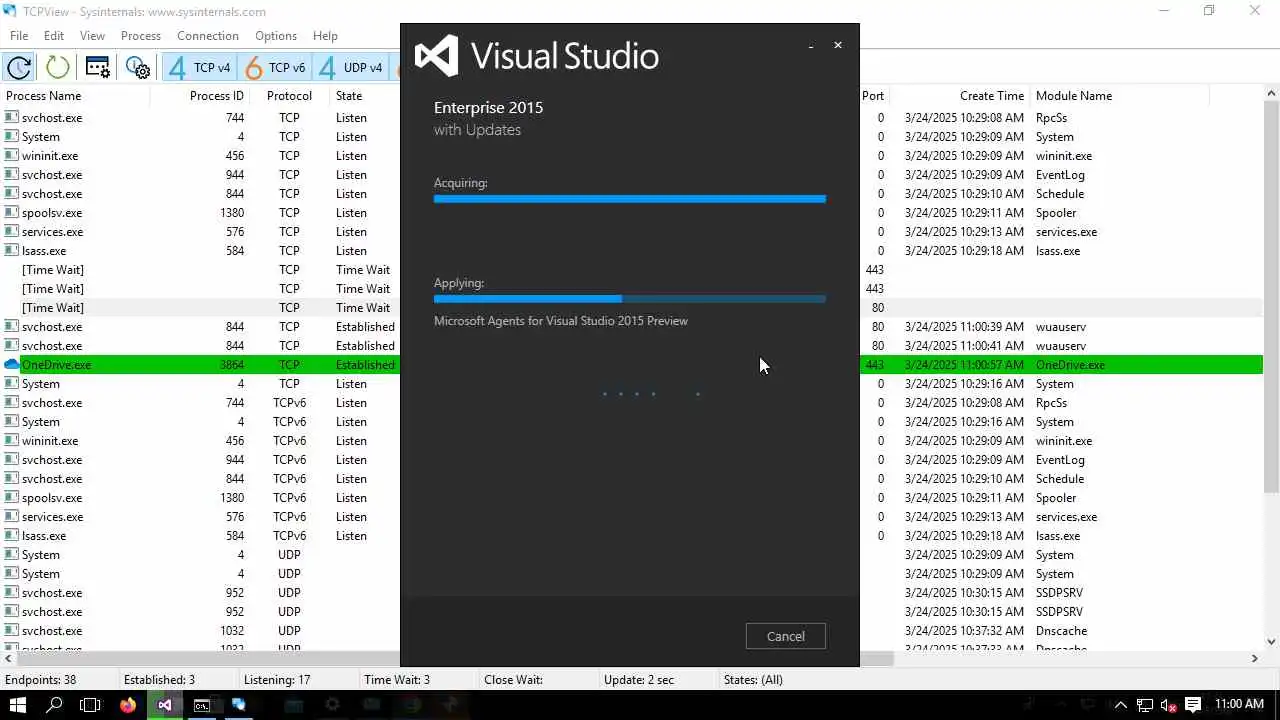Click the Acquiring progress bar
The width and height of the screenshot is (1280, 720).
coord(630,199)
